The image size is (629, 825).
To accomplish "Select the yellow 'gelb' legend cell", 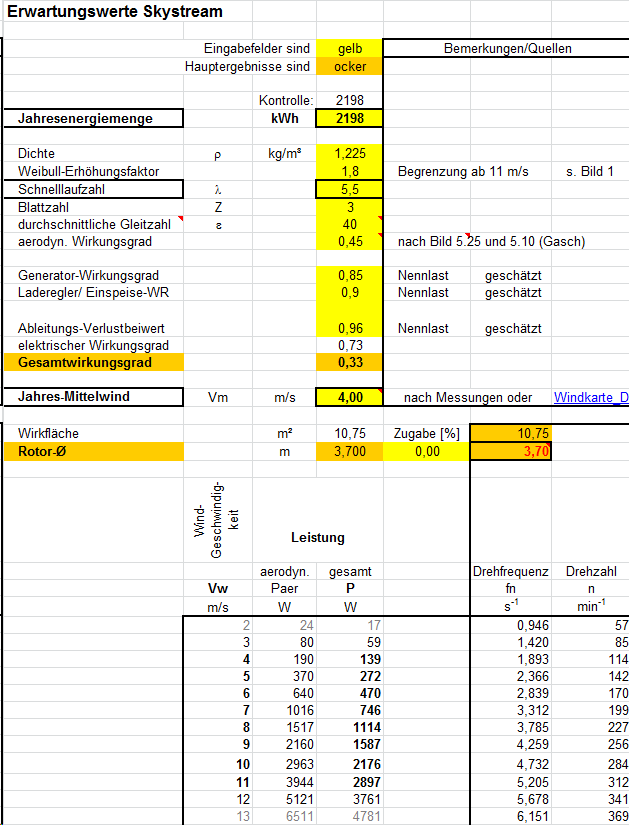I will pos(348,49).
